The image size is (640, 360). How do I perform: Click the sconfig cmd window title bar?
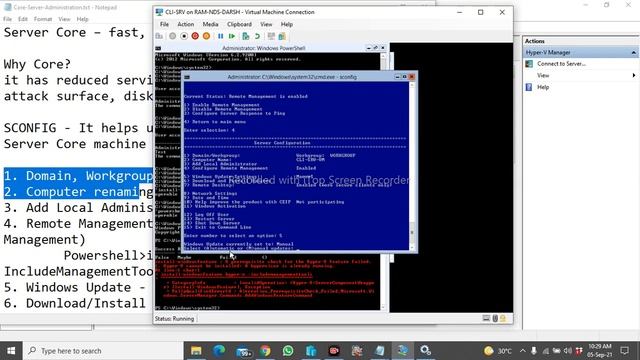click(x=292, y=77)
